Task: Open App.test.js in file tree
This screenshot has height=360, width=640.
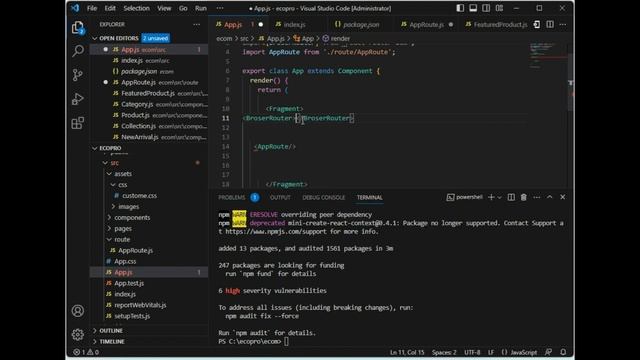Action: (x=129, y=283)
